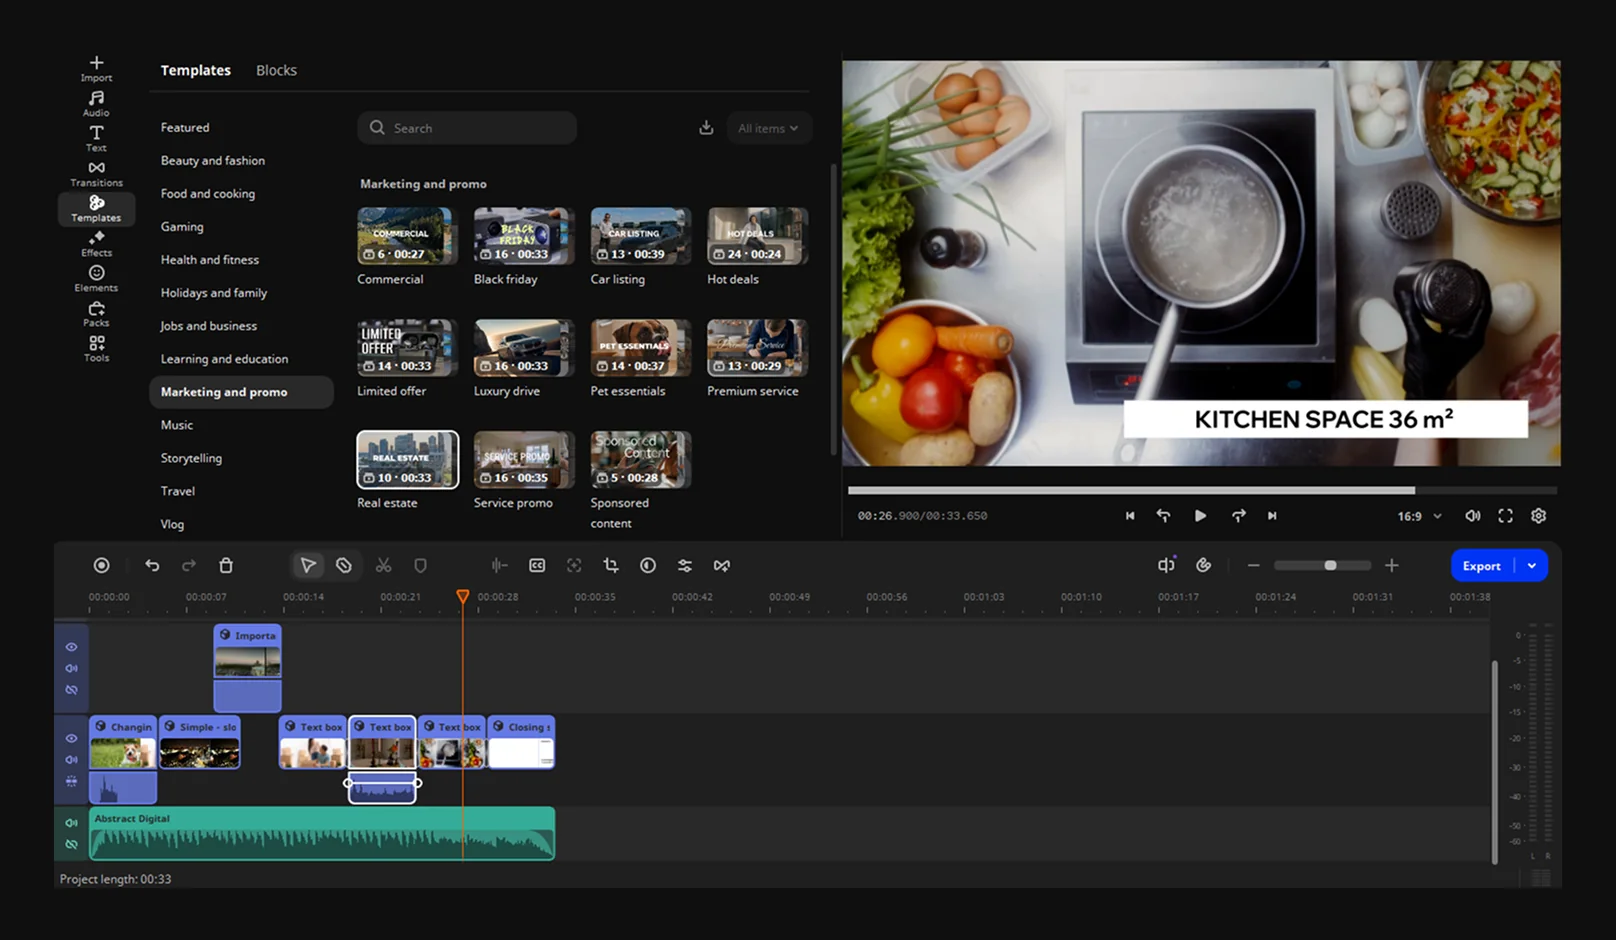Open preview settings gear icon
This screenshot has height=940, width=1616.
tap(1538, 516)
